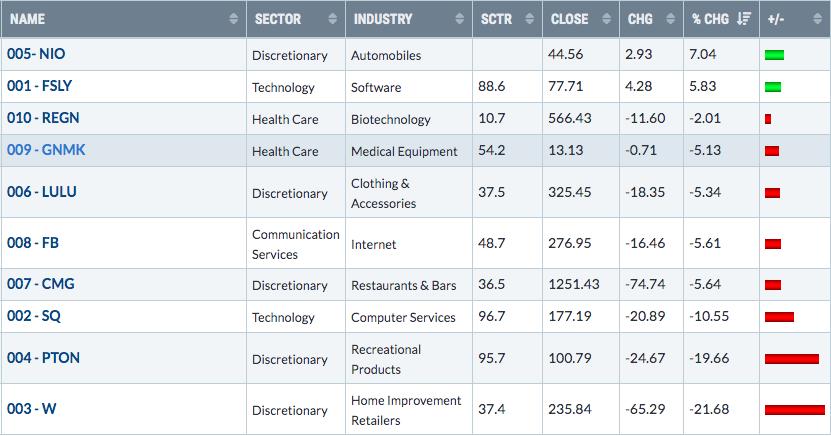Click 002 - SQ ticker link
Image resolution: width=831 pixels, height=436 pixels.
pyautogui.click(x=34, y=316)
